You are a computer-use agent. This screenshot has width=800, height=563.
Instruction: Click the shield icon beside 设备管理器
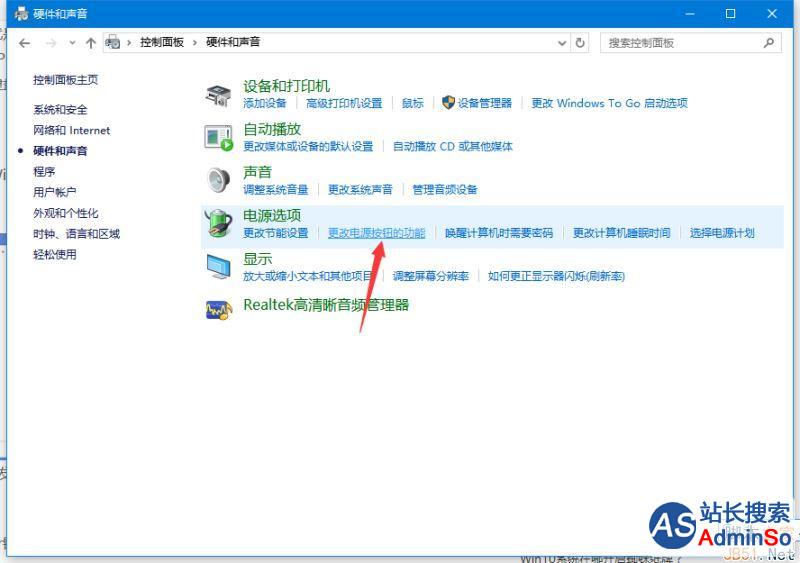pos(448,103)
